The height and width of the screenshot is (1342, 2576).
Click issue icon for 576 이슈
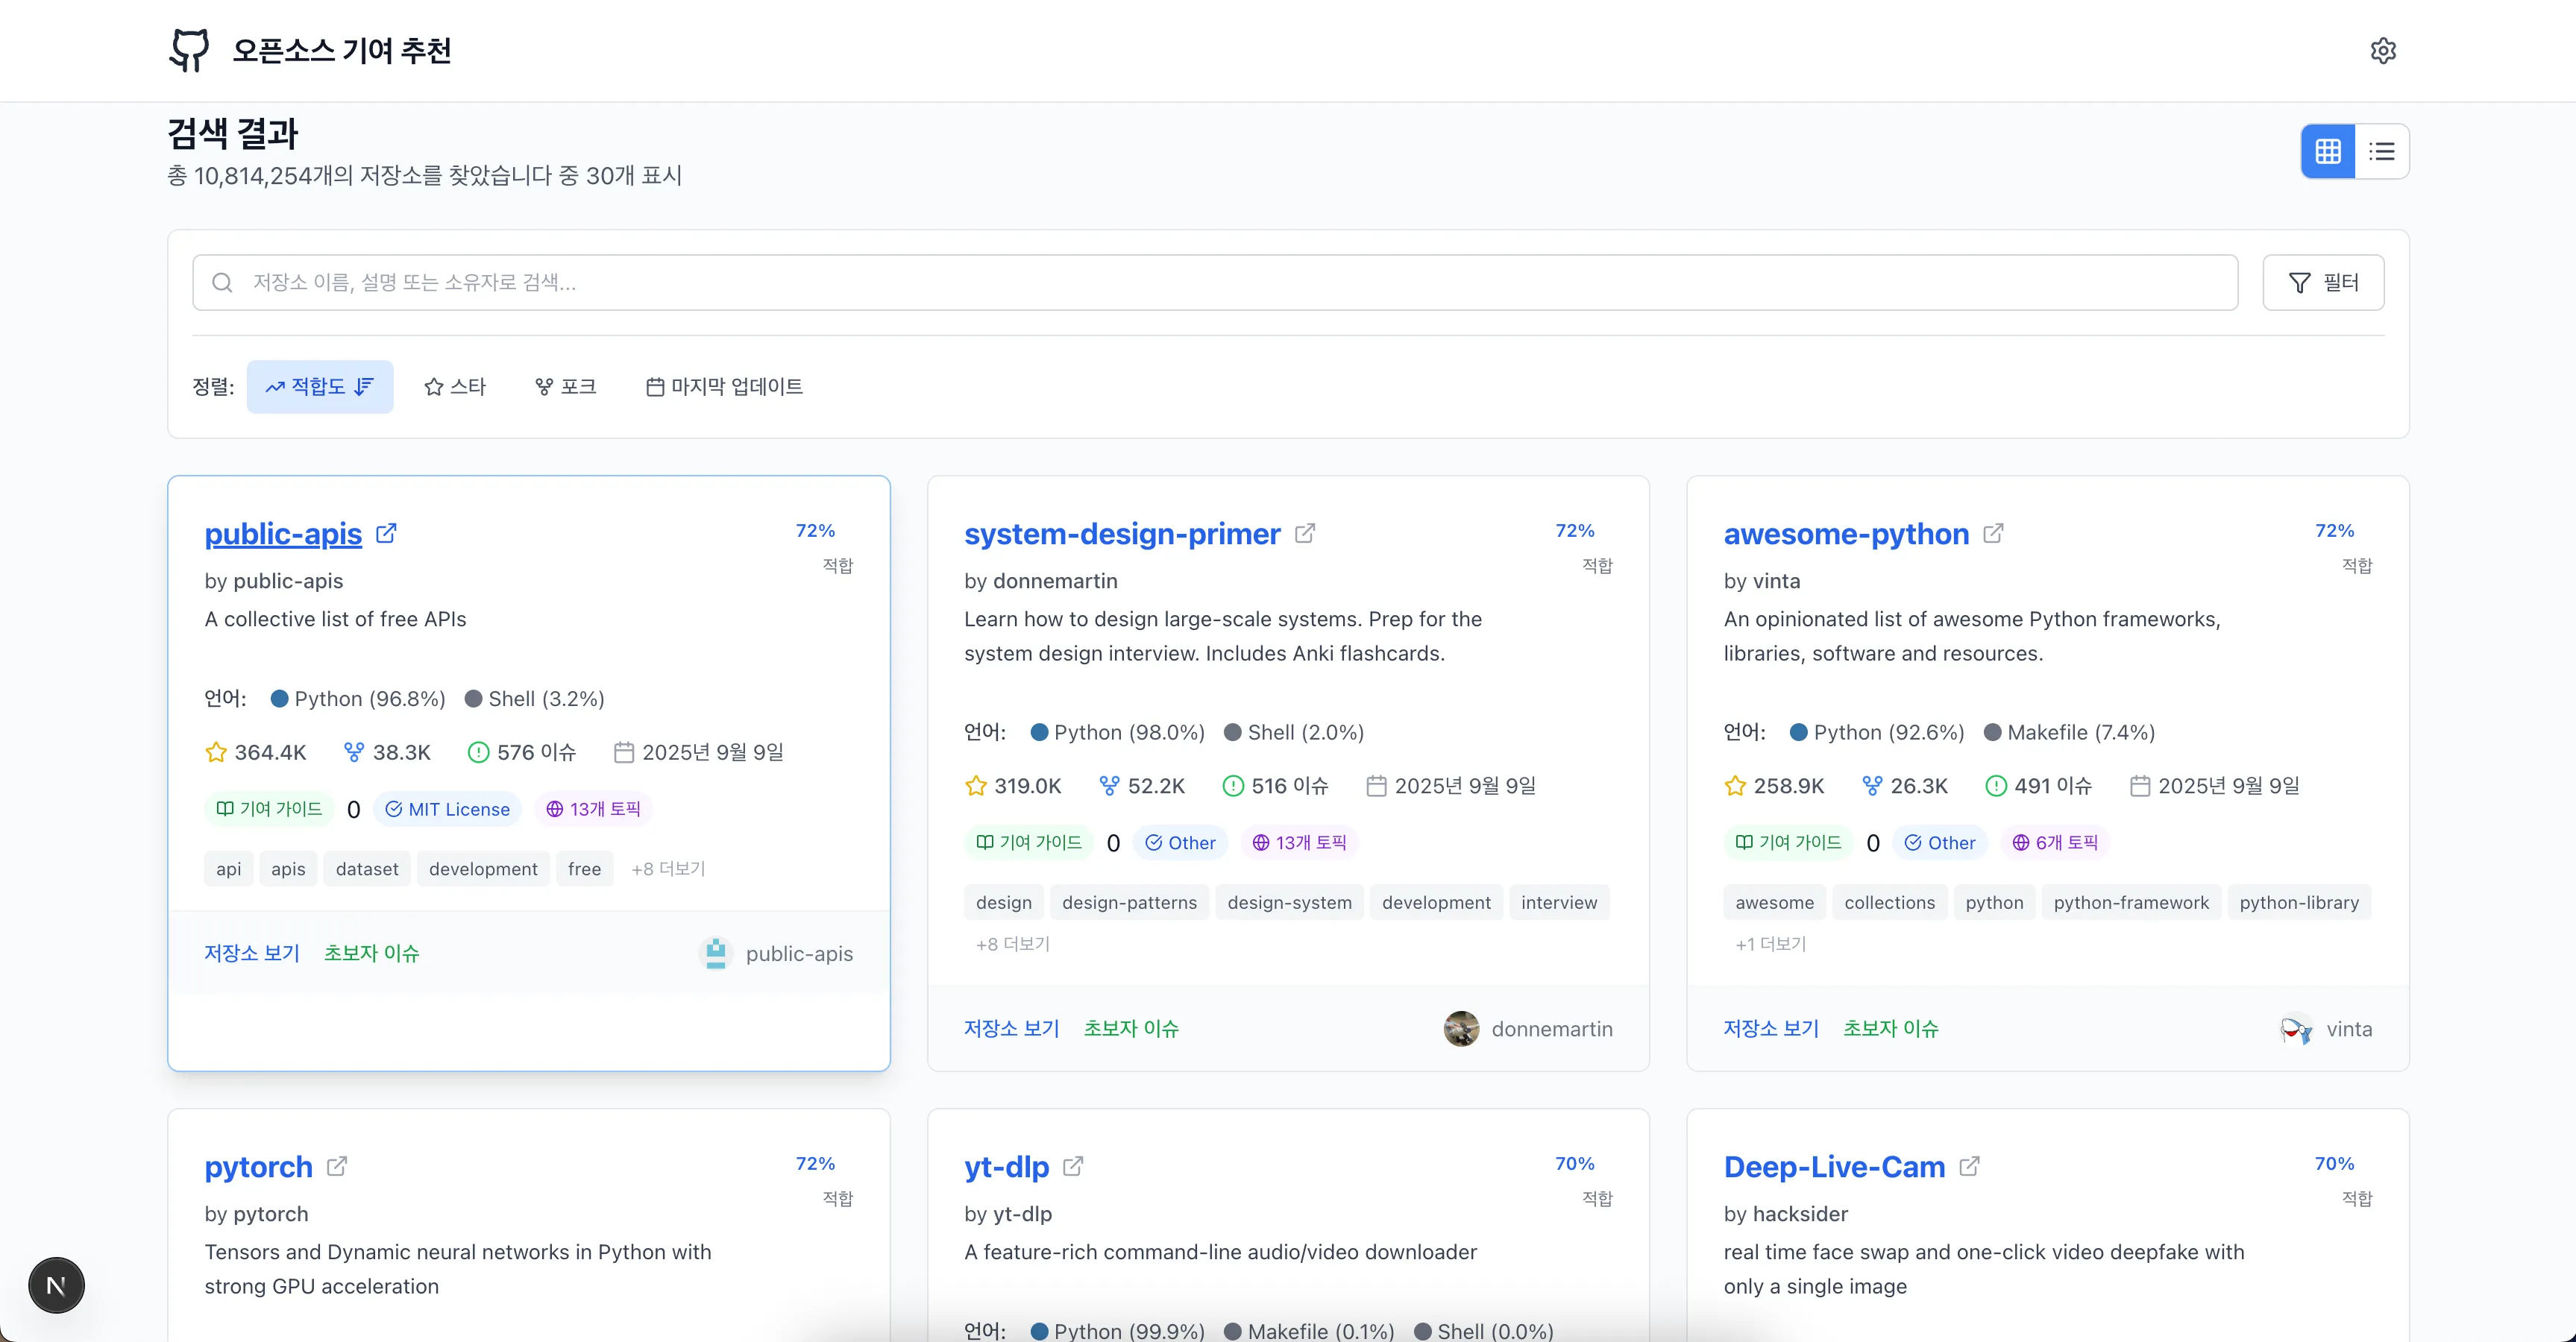pyautogui.click(x=478, y=752)
